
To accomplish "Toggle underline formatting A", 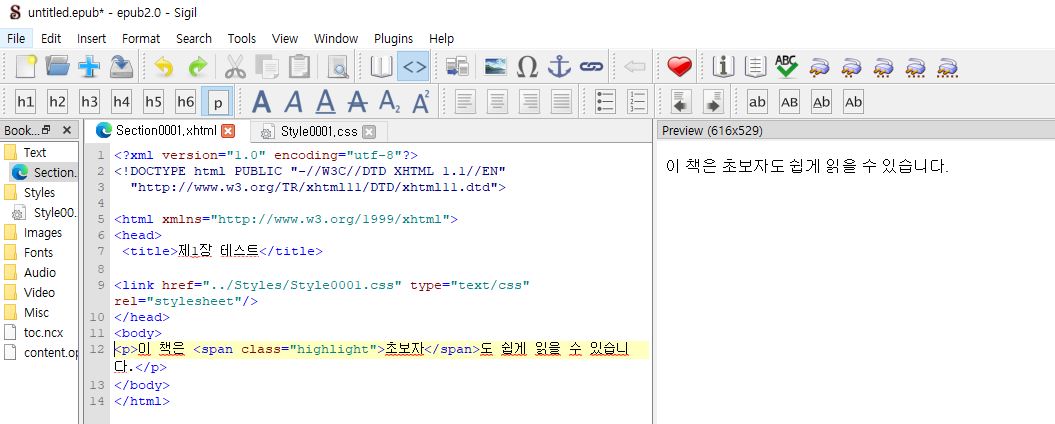I will click(326, 102).
